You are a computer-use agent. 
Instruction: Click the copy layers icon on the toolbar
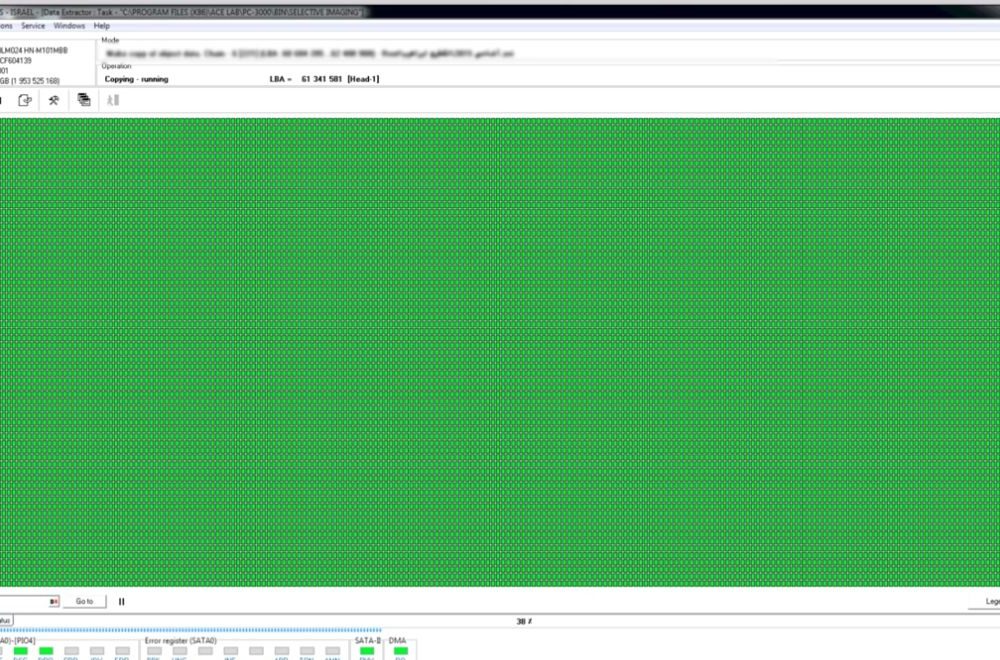coord(84,100)
